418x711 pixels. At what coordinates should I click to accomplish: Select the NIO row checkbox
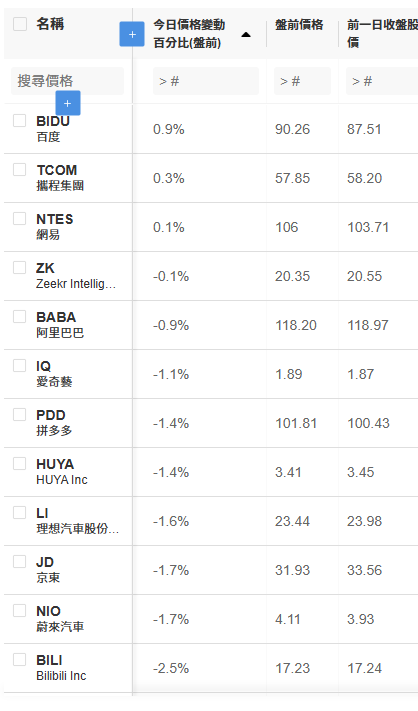pyautogui.click(x=19, y=610)
